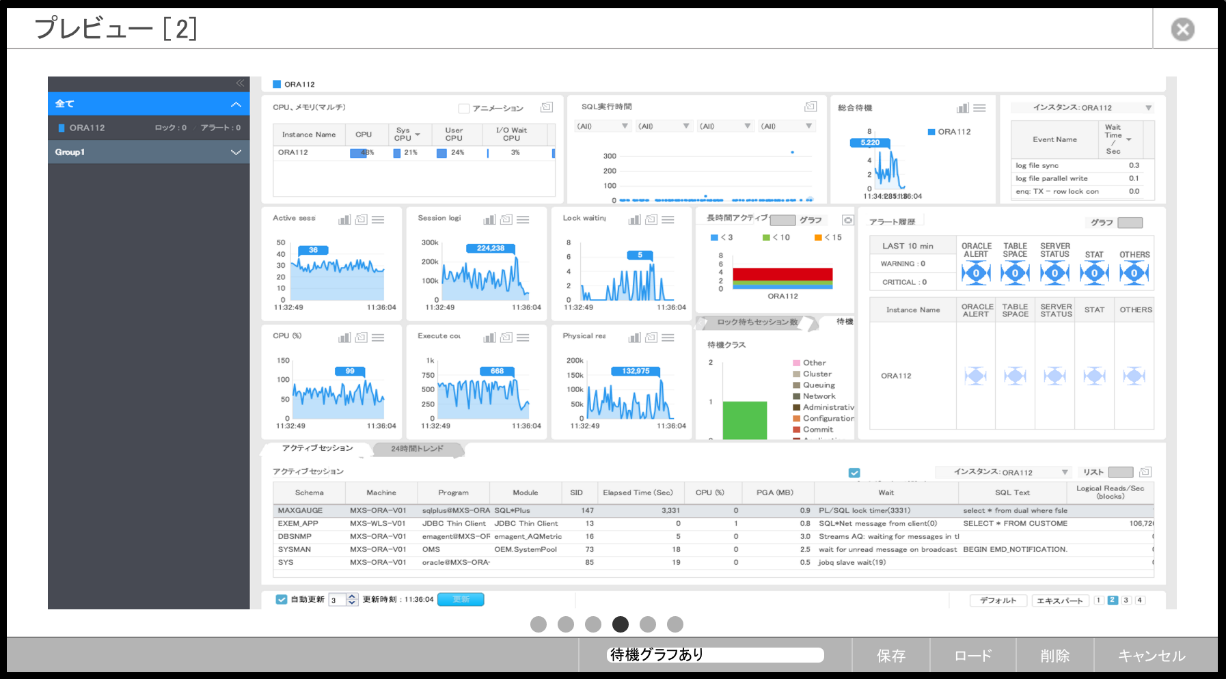Click the 削除 button
1226x679 pixels.
pos(1055,656)
